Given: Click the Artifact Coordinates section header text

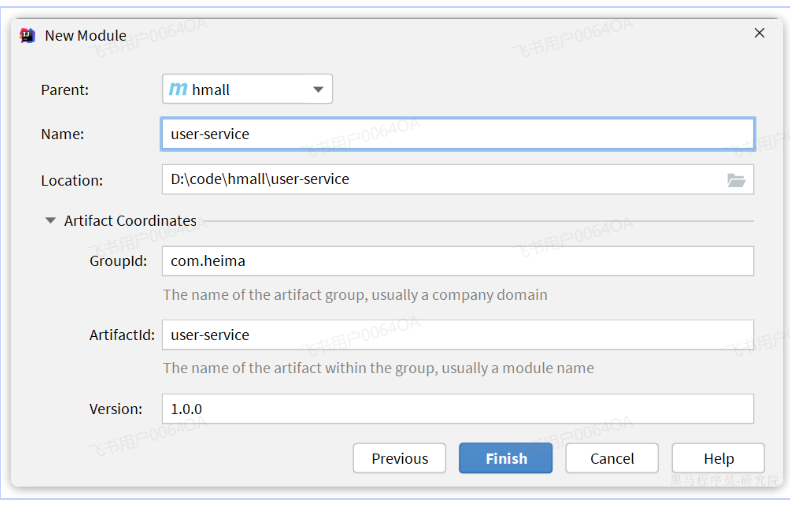Looking at the screenshot, I should coord(130,221).
